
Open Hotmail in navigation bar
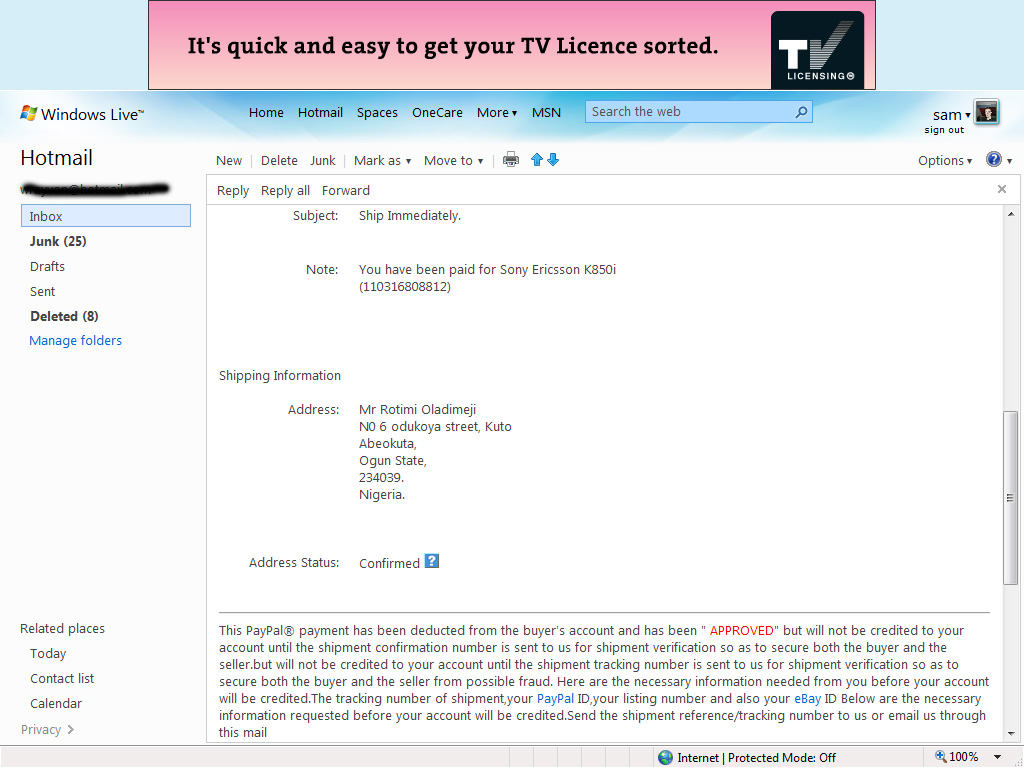[320, 112]
